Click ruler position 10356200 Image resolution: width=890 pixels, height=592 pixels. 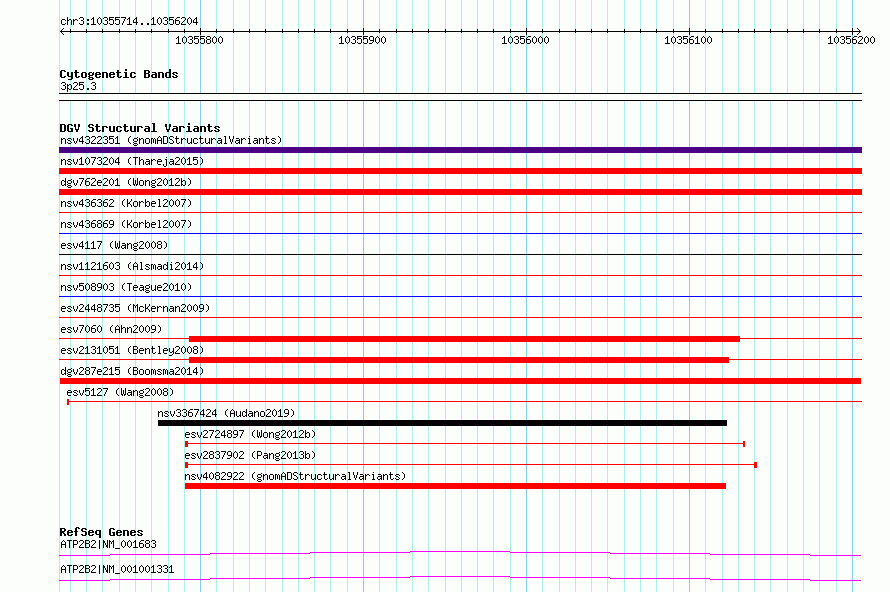pyautogui.click(x=851, y=40)
